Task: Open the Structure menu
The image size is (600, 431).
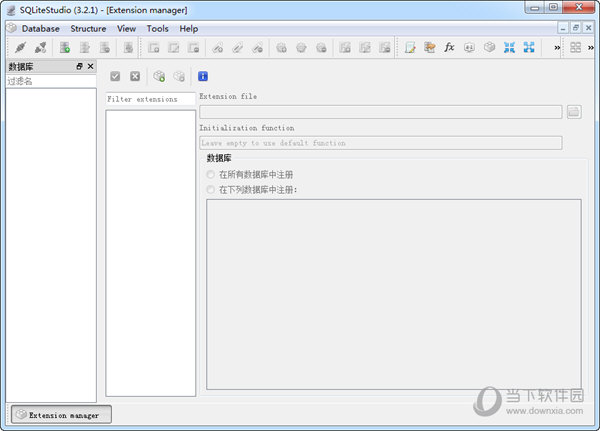Action: pos(88,29)
